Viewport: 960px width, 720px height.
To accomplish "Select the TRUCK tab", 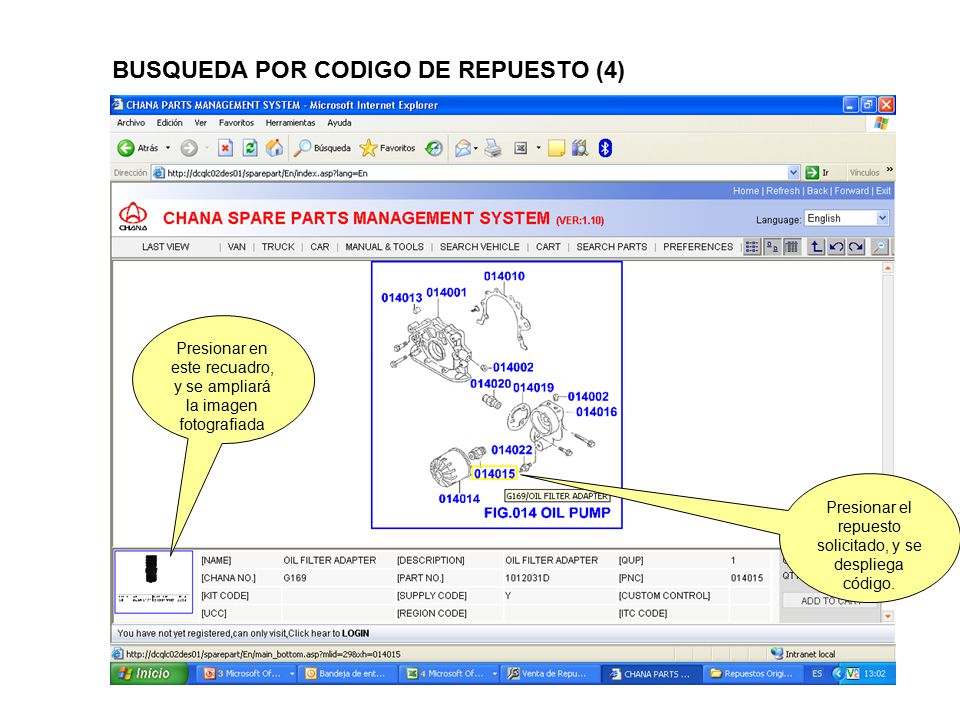I will pos(278,247).
